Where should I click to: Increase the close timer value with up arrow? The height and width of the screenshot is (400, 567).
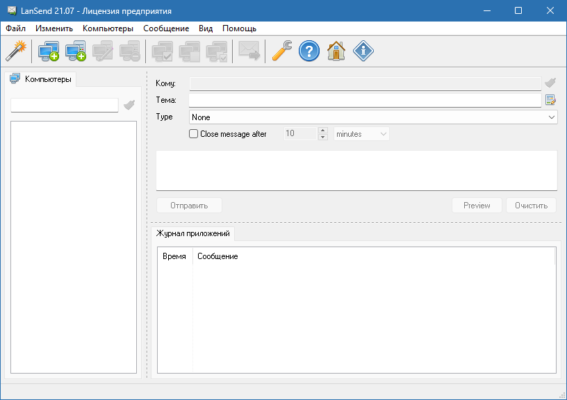pyautogui.click(x=323, y=131)
